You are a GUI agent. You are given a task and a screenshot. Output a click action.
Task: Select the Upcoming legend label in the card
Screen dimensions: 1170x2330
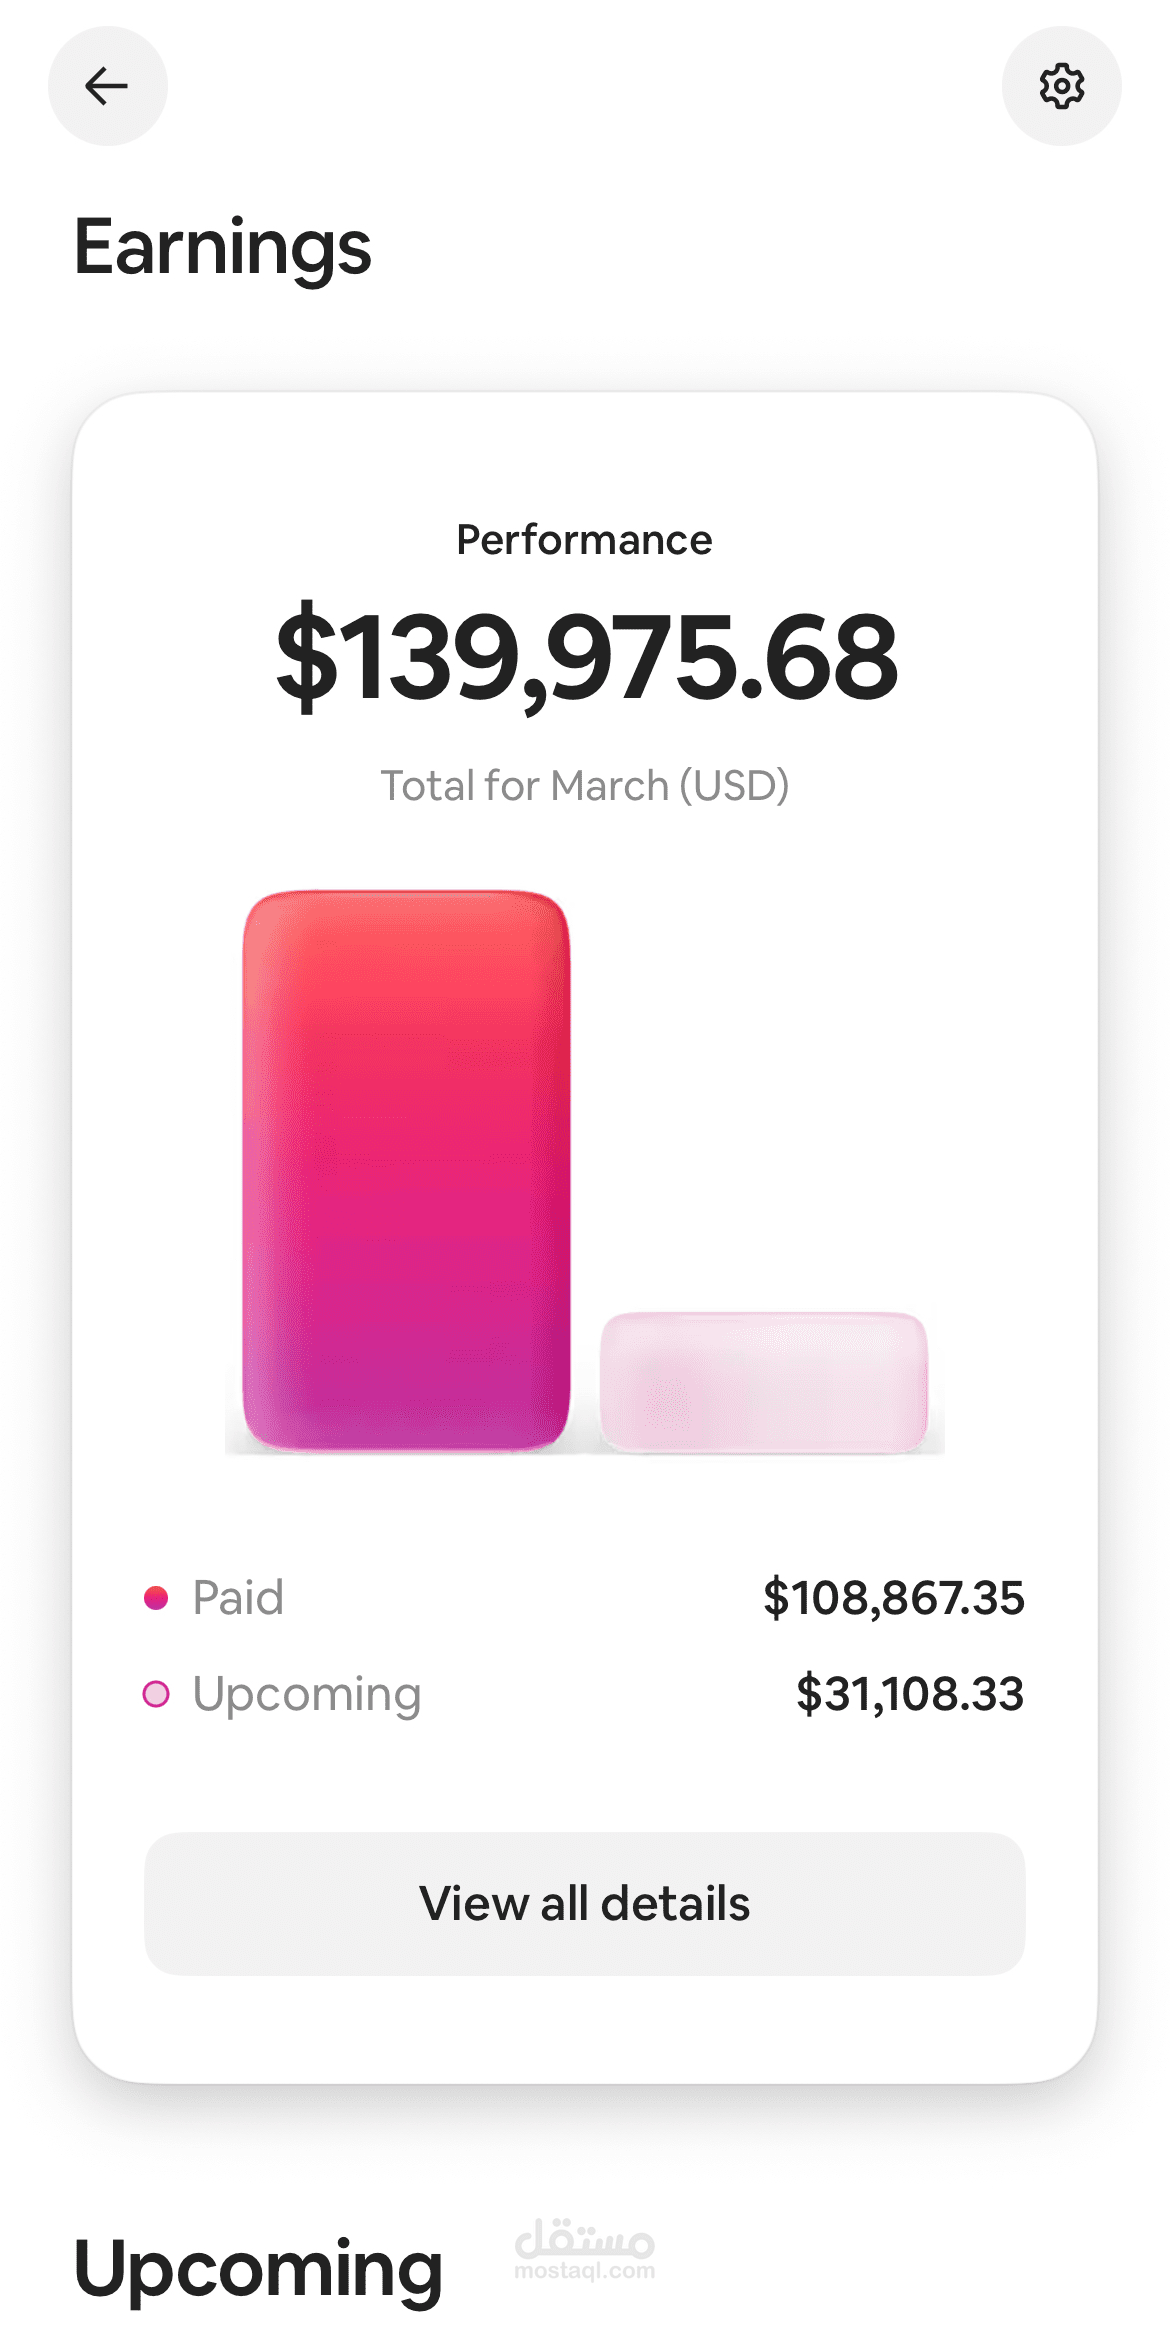coord(306,1694)
